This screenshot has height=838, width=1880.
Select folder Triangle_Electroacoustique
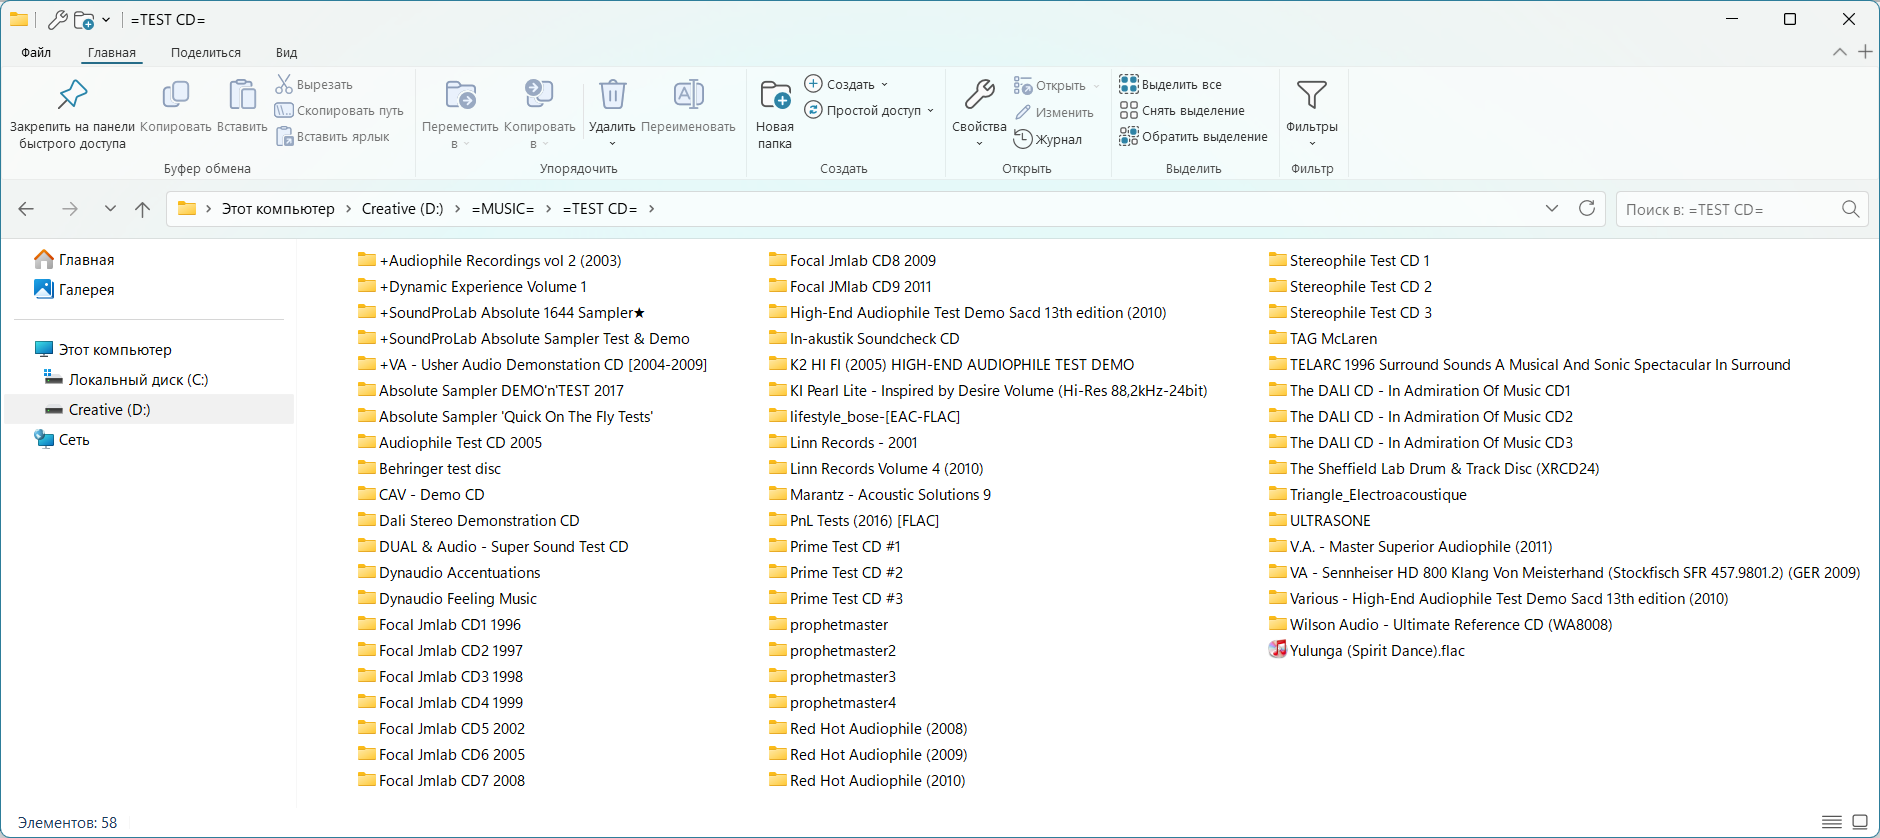1367,495
